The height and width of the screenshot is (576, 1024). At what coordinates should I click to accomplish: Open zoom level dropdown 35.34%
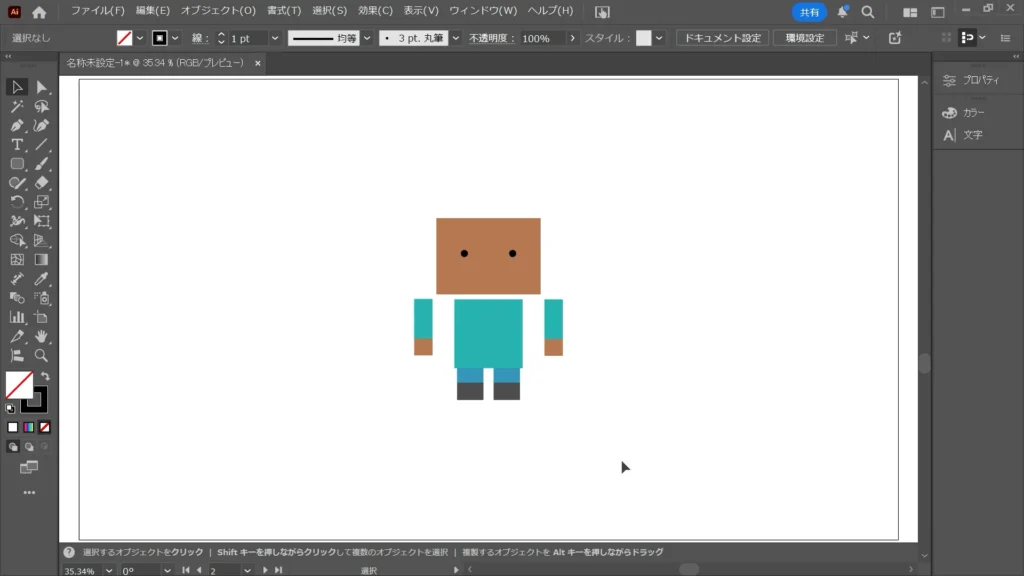coord(109,571)
